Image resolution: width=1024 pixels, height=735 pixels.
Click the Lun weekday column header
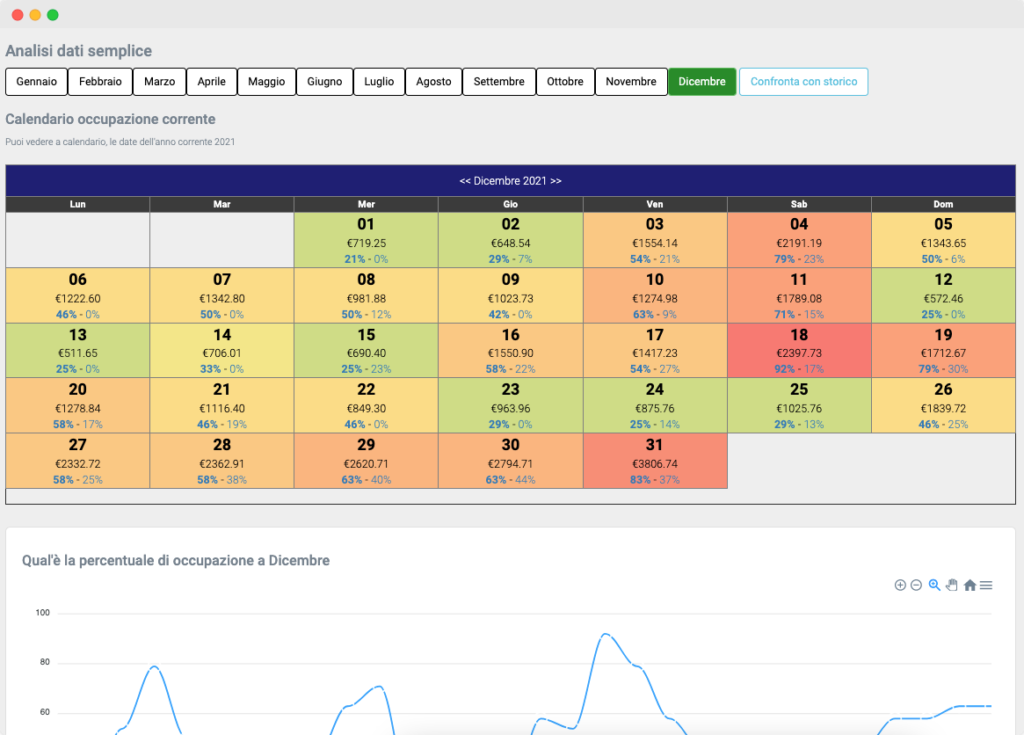(78, 204)
